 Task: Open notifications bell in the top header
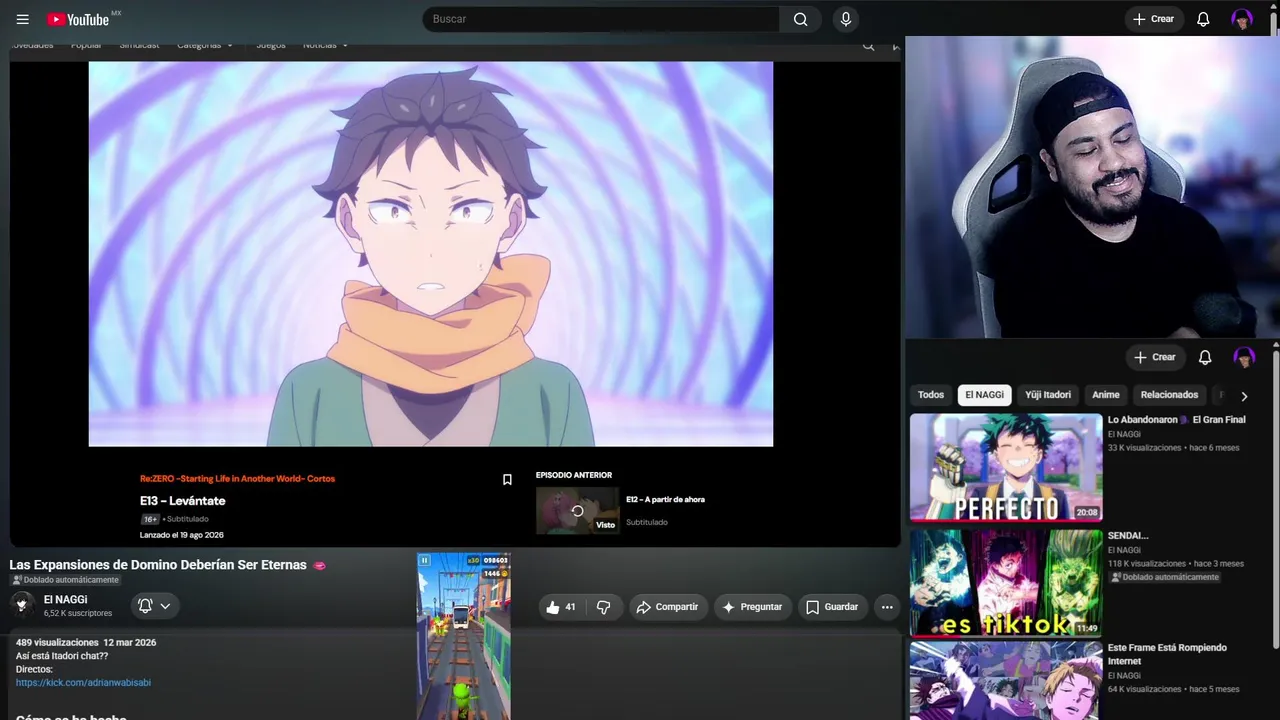point(1204,19)
